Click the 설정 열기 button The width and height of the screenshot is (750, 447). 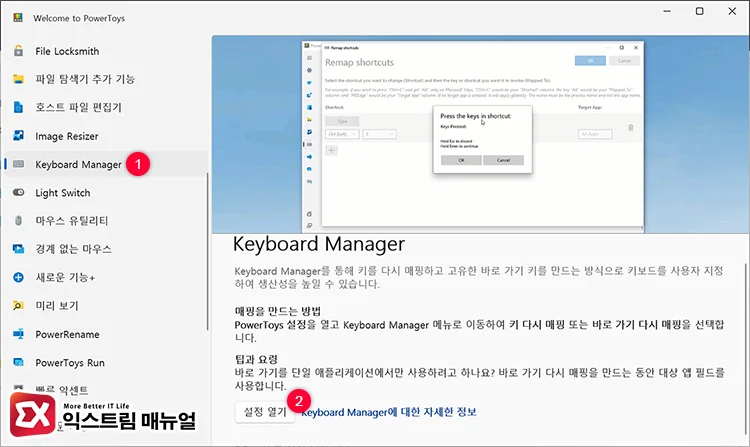click(265, 412)
